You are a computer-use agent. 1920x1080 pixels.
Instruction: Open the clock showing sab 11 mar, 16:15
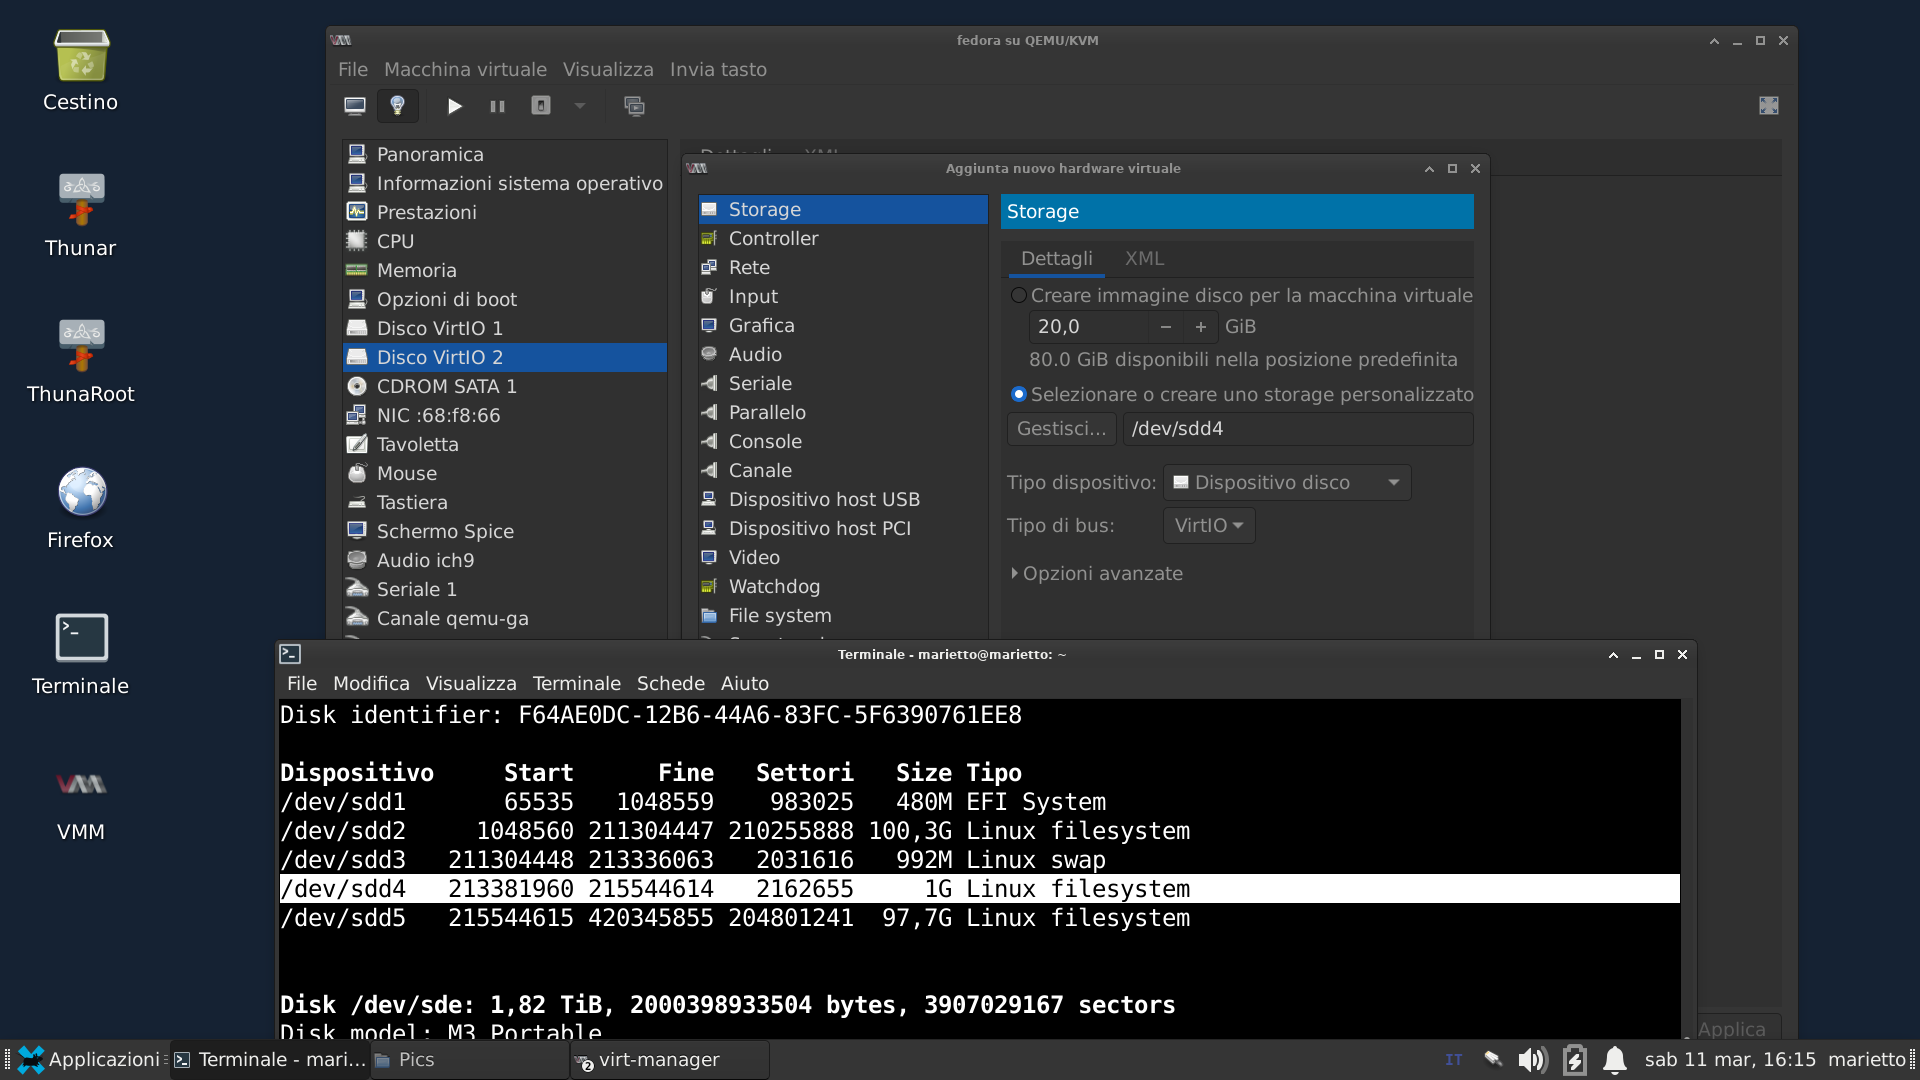click(1730, 1060)
